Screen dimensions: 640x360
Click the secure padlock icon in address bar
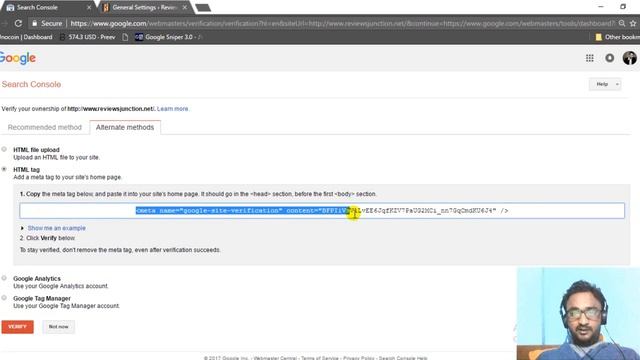[x=35, y=24]
